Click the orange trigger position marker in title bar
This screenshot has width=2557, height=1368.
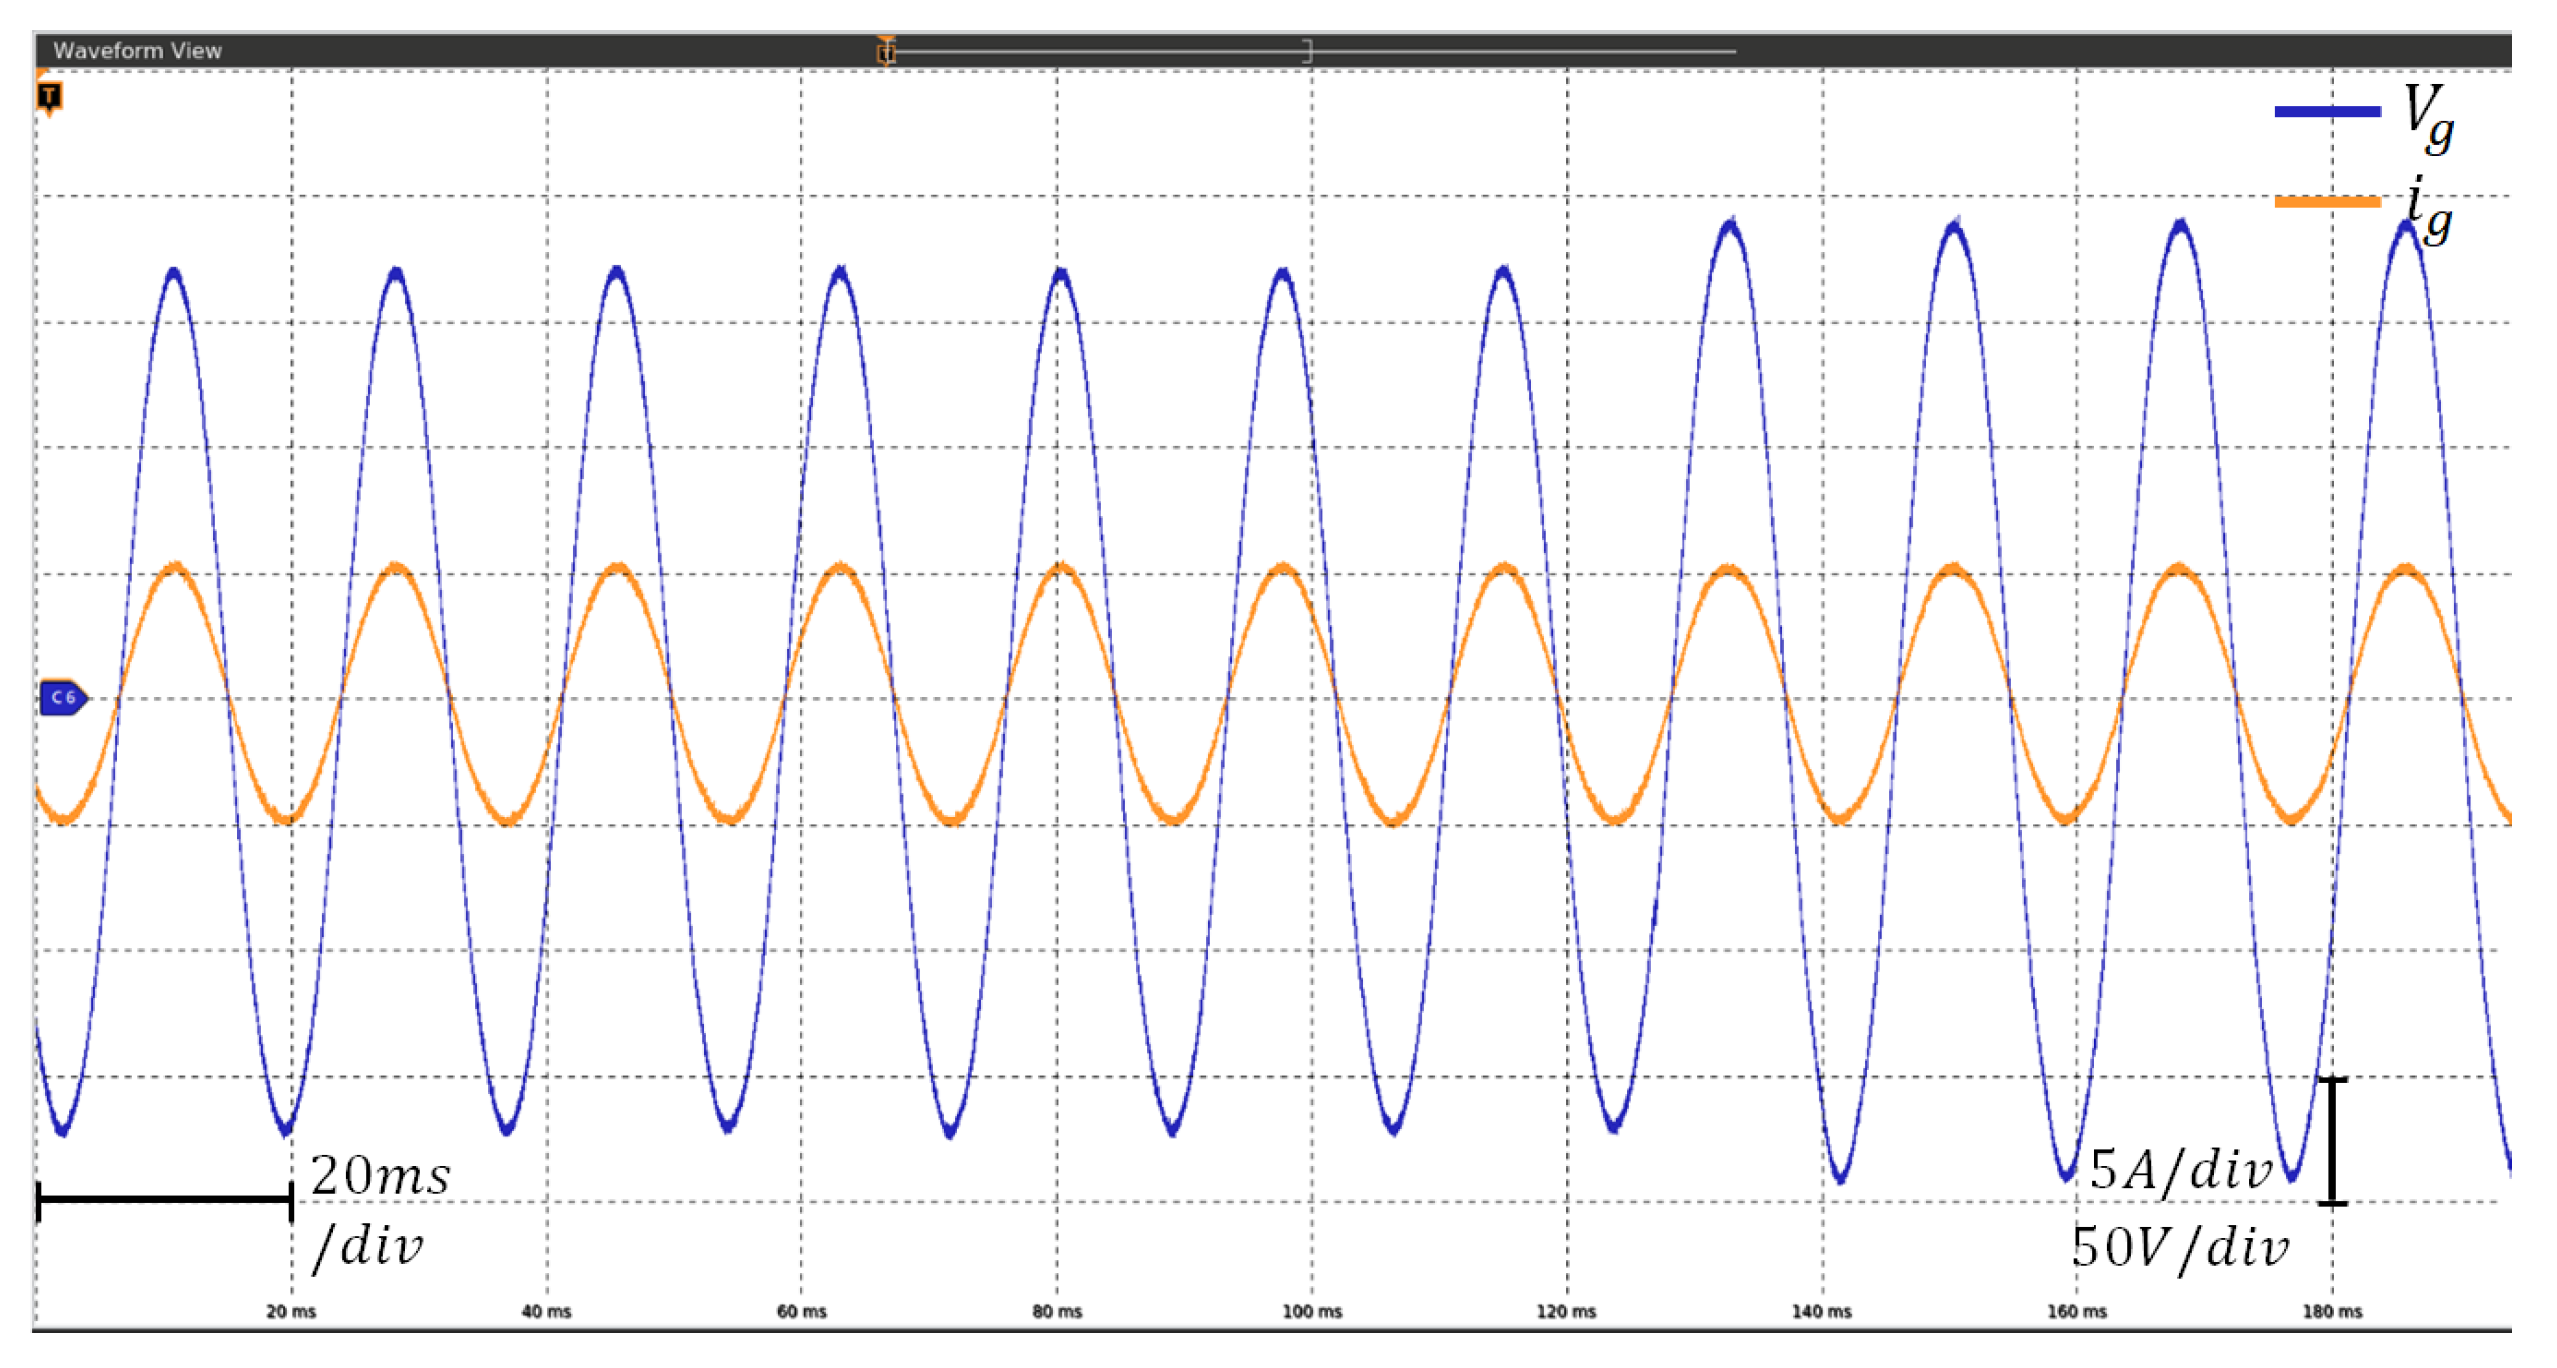[885, 51]
